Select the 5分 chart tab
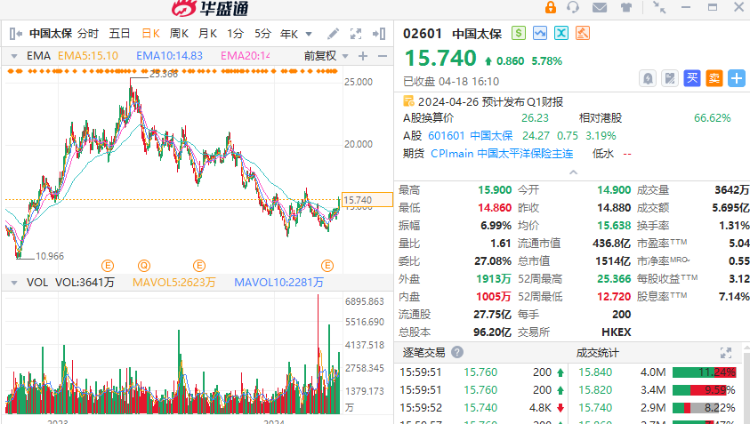The image size is (750, 424). [263, 33]
